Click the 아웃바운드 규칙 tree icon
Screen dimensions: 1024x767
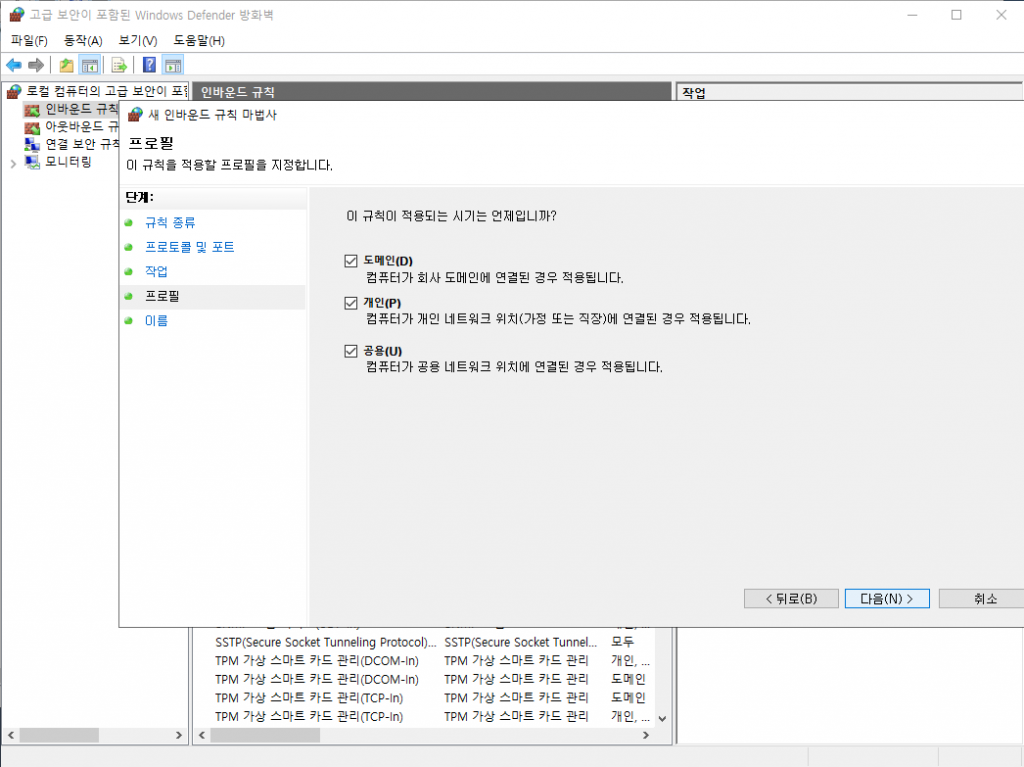[x=32, y=127]
